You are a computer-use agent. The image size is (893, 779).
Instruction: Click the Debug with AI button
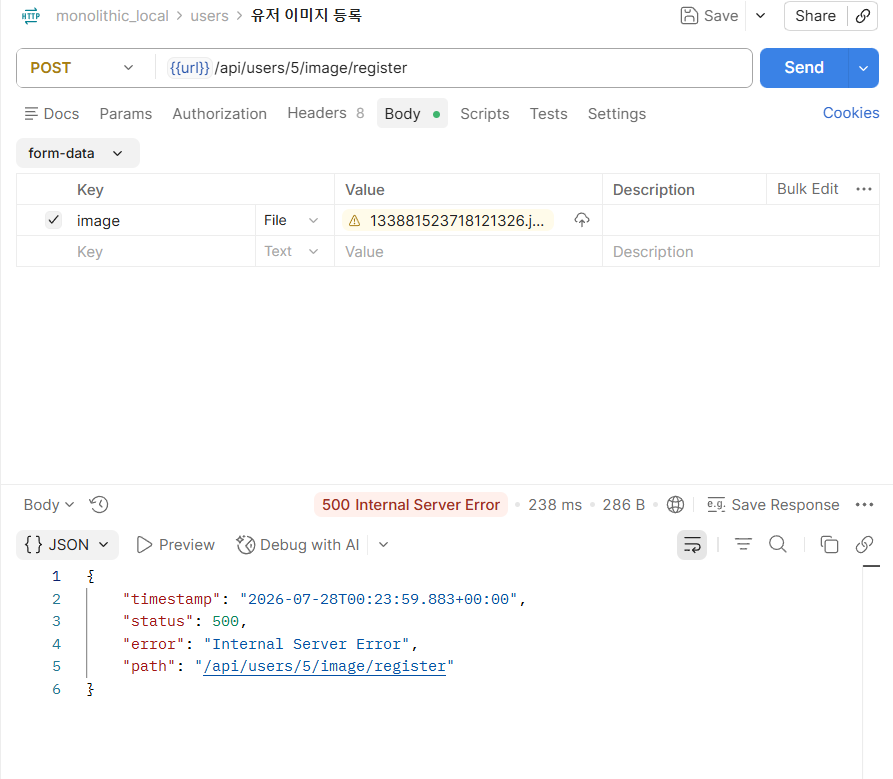pyautogui.click(x=298, y=545)
